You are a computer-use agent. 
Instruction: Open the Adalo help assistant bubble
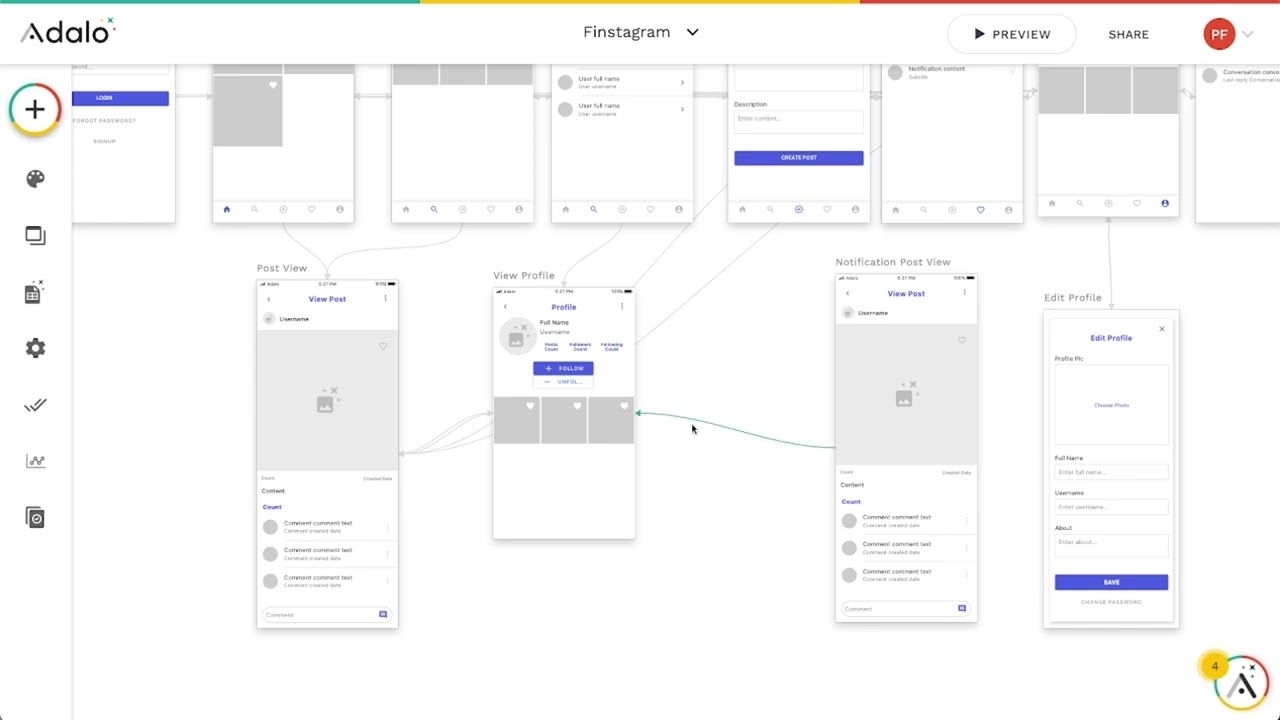[1241, 684]
